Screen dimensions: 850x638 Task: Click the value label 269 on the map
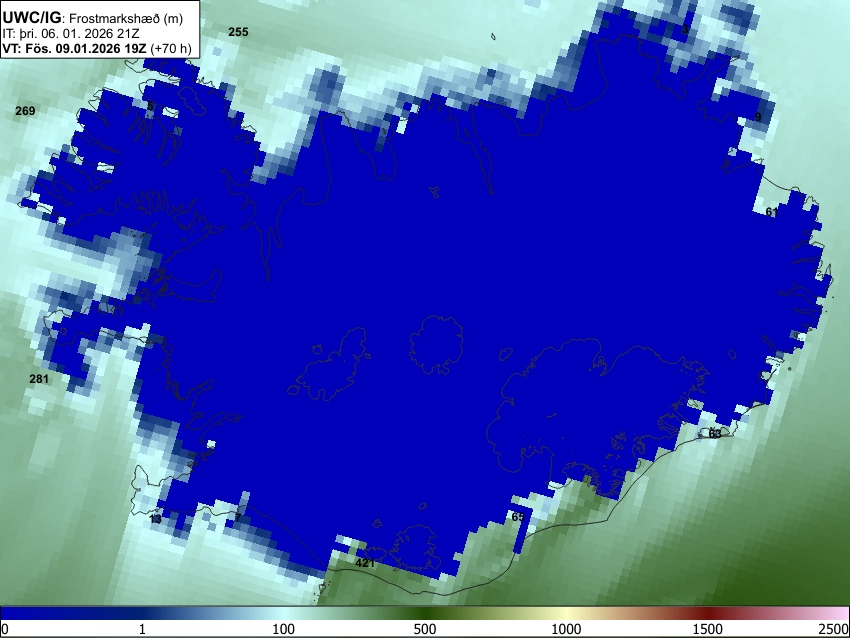pyautogui.click(x=25, y=111)
